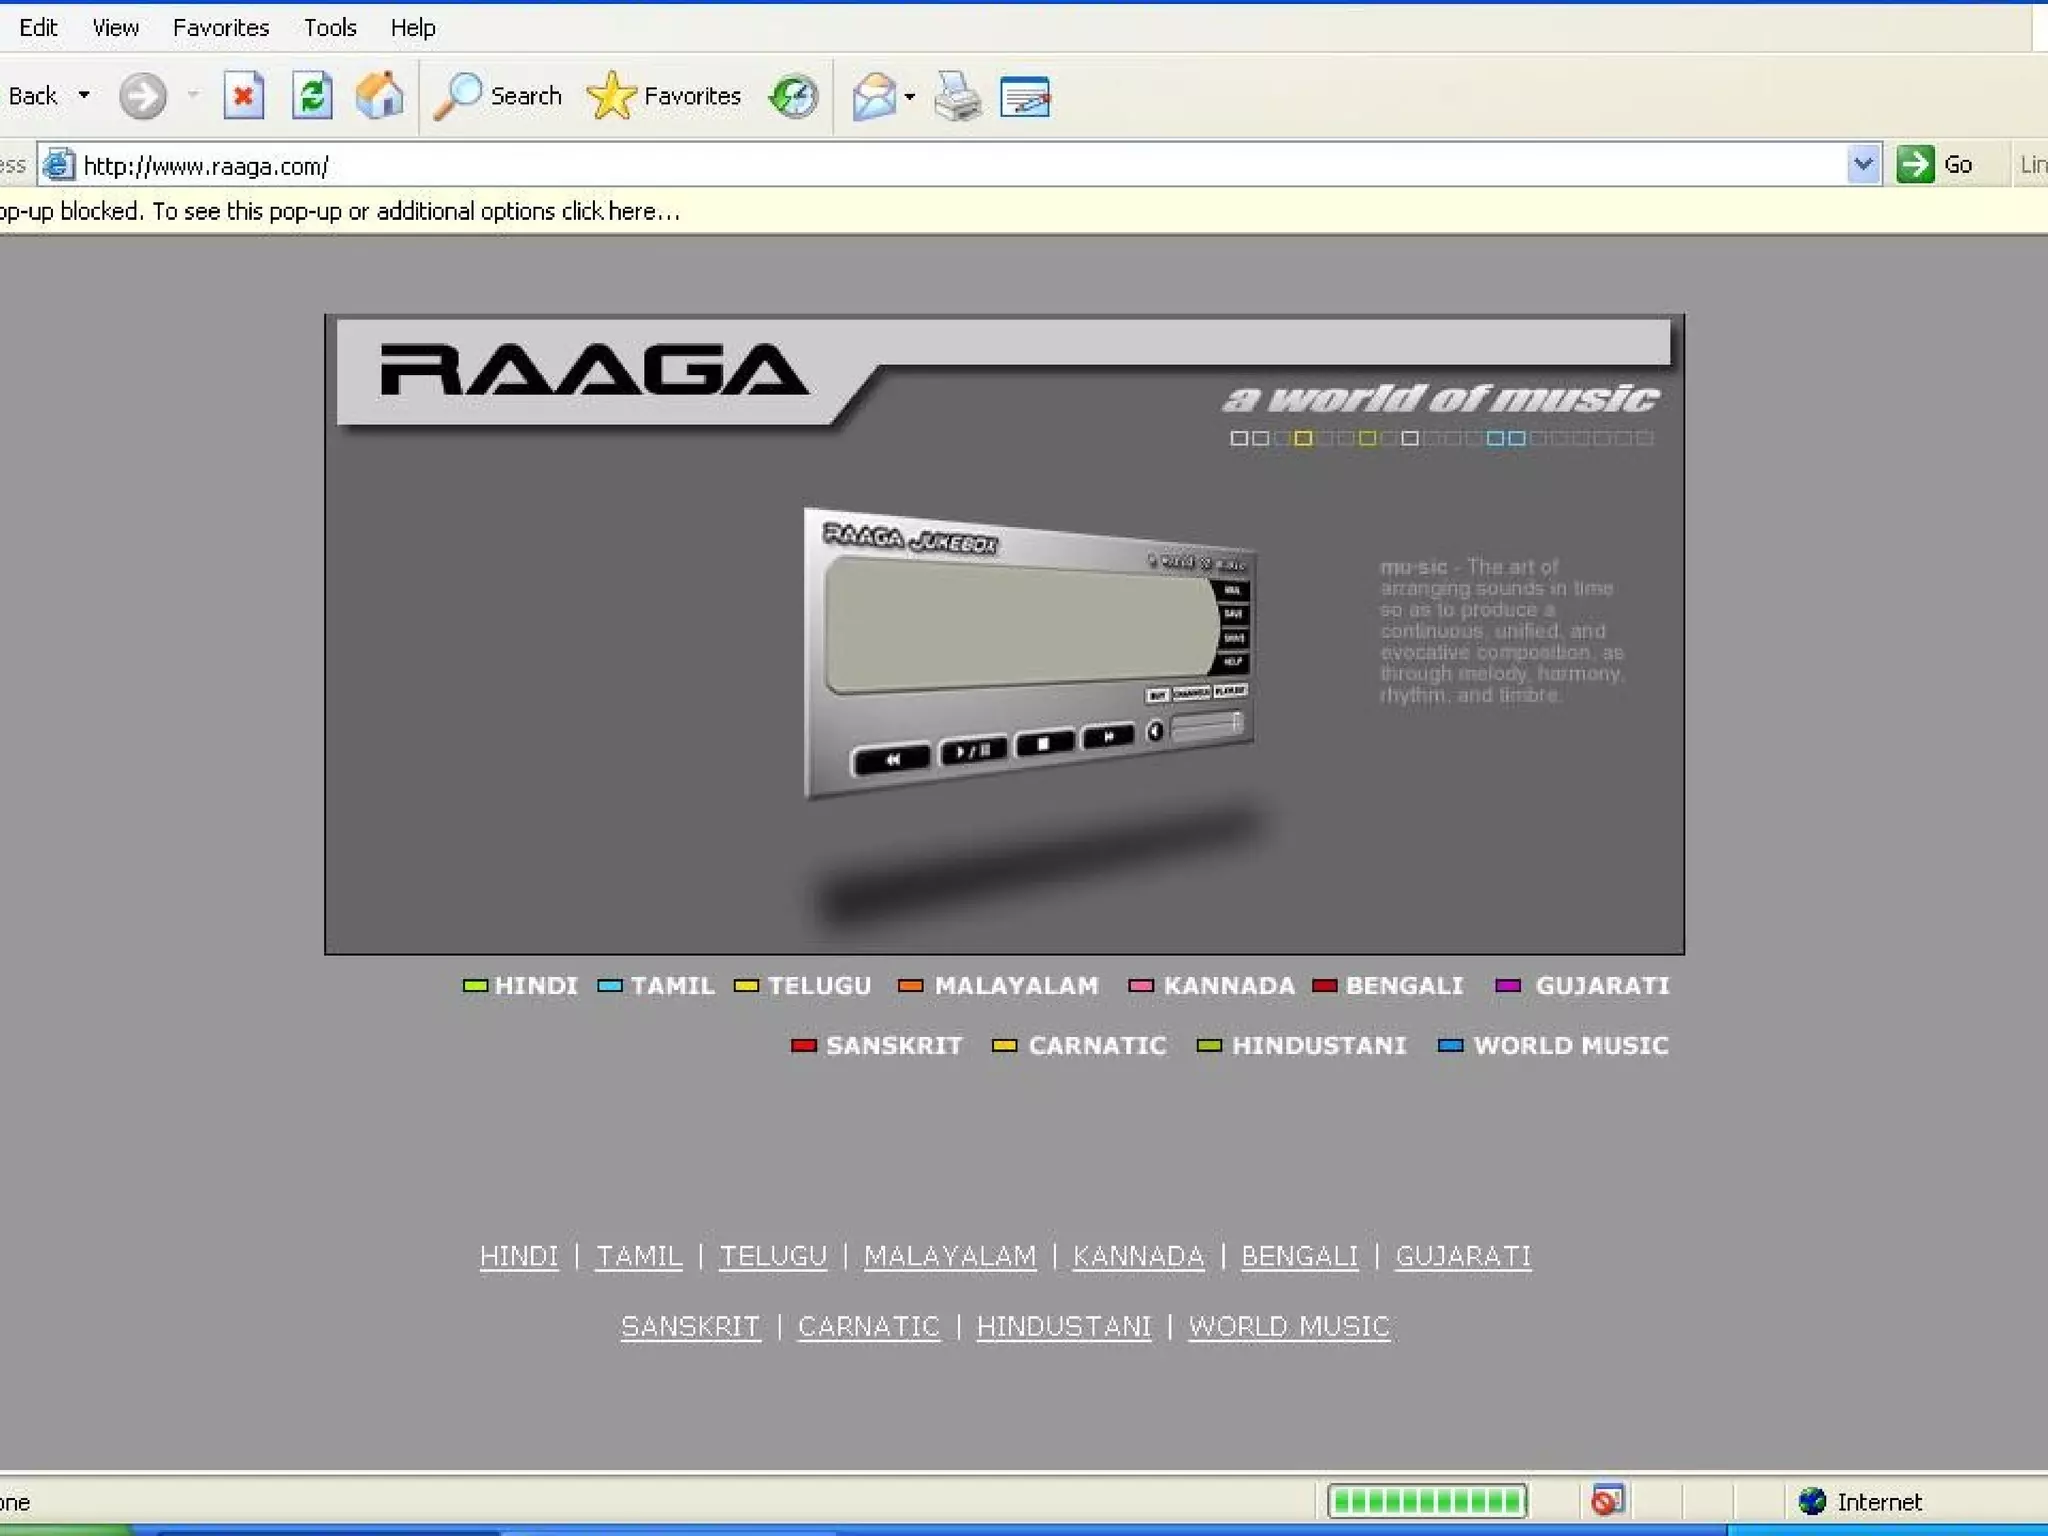
Task: Click the pop-up blocked status bar icon
Action: tap(1607, 1500)
